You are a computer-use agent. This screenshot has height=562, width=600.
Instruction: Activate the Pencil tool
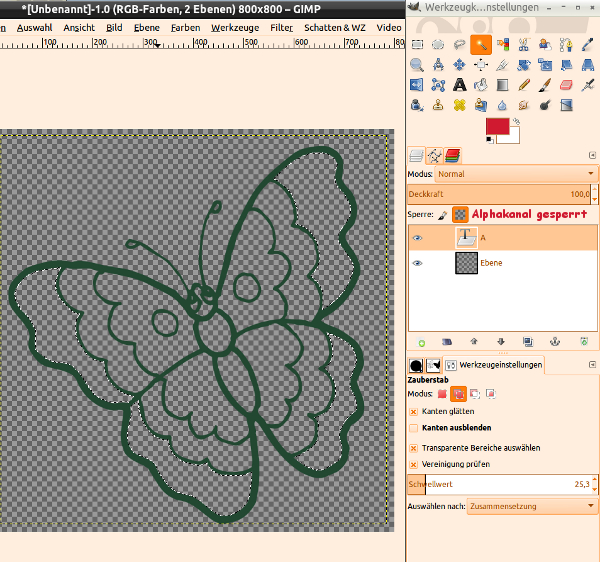(523, 85)
